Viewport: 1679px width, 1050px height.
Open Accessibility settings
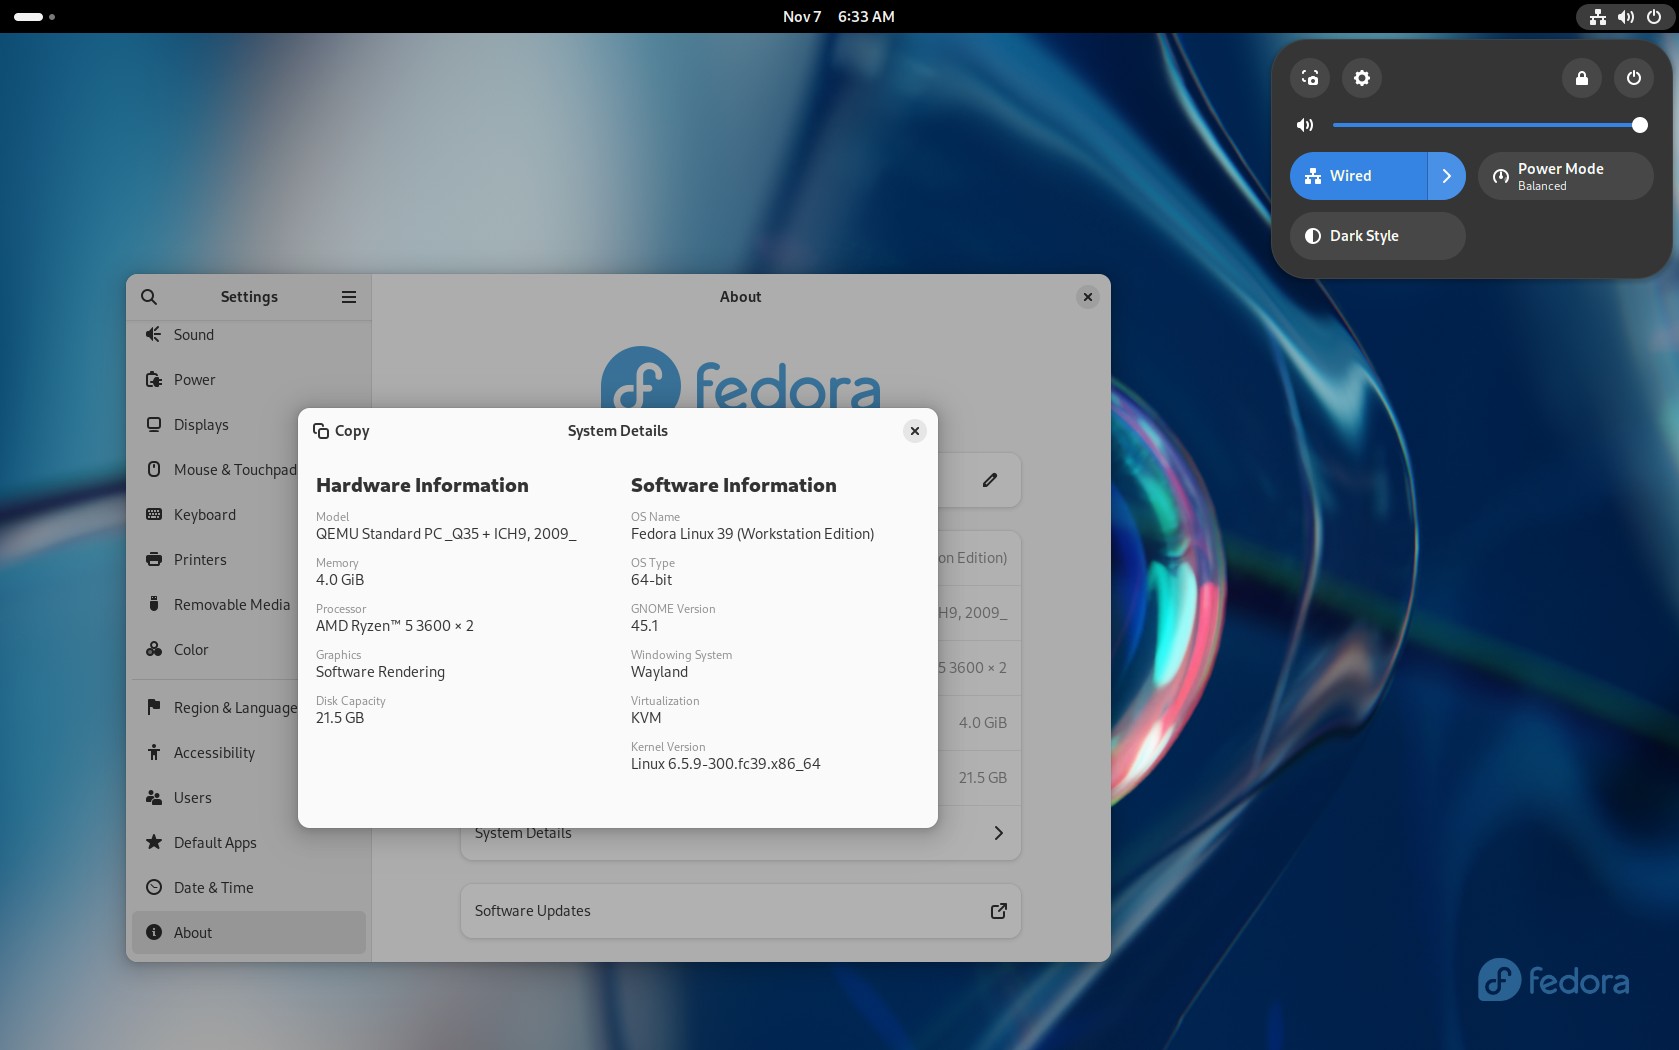coord(215,753)
